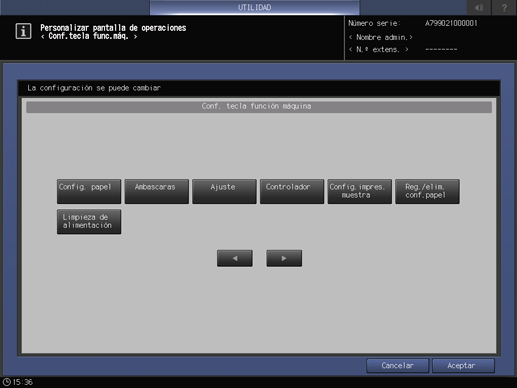Click the 15:36 time display
Image resolution: width=517 pixels, height=388 pixels.
tap(23, 382)
